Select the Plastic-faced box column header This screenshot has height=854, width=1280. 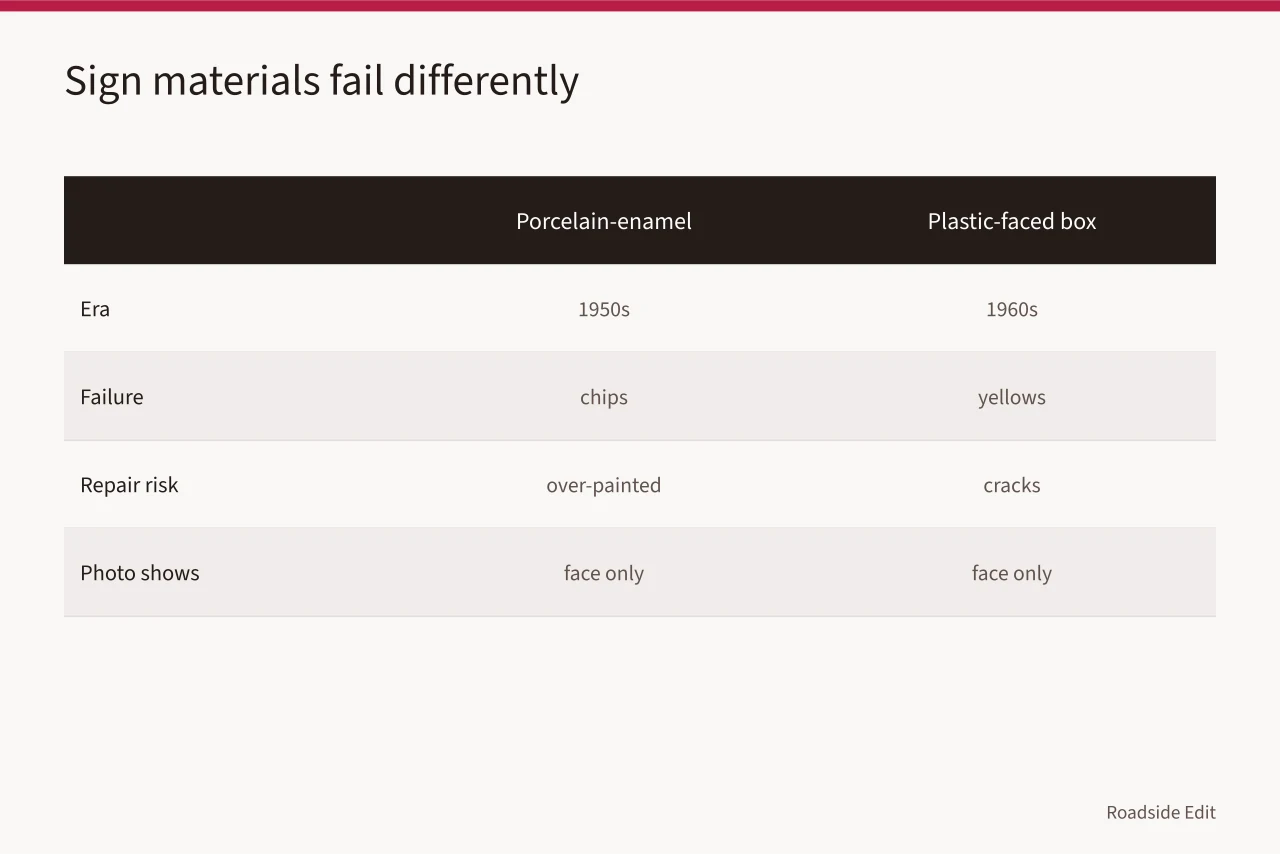point(1012,221)
